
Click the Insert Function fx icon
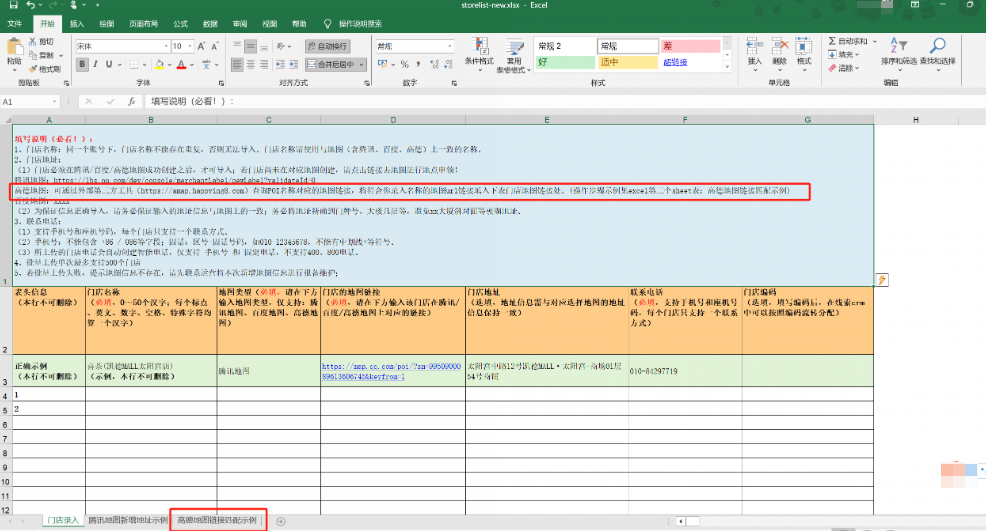(131, 101)
